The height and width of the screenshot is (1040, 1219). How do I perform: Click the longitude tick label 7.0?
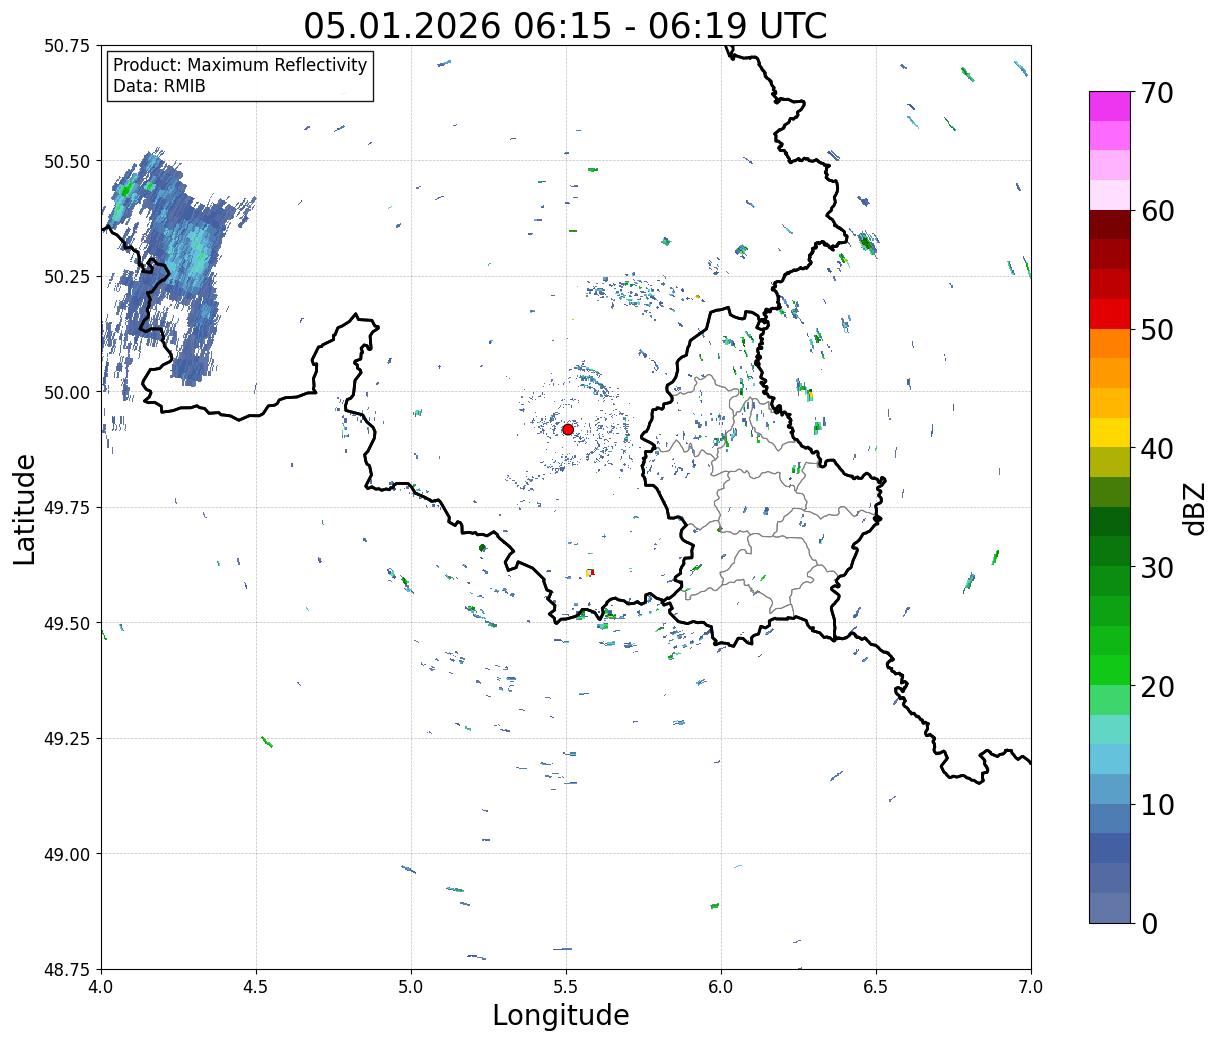(1031, 987)
